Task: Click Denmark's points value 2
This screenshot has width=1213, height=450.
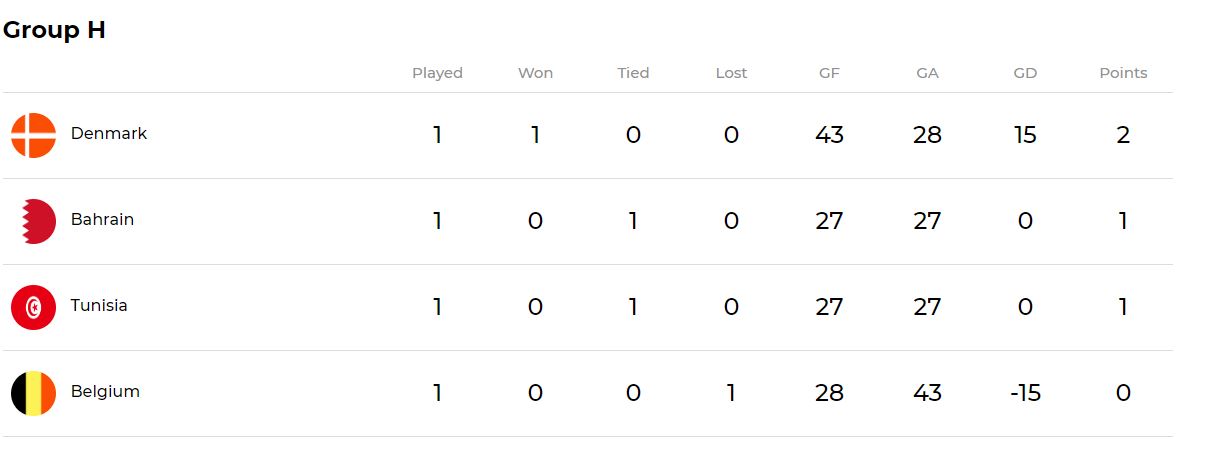Action: [x=1123, y=135]
